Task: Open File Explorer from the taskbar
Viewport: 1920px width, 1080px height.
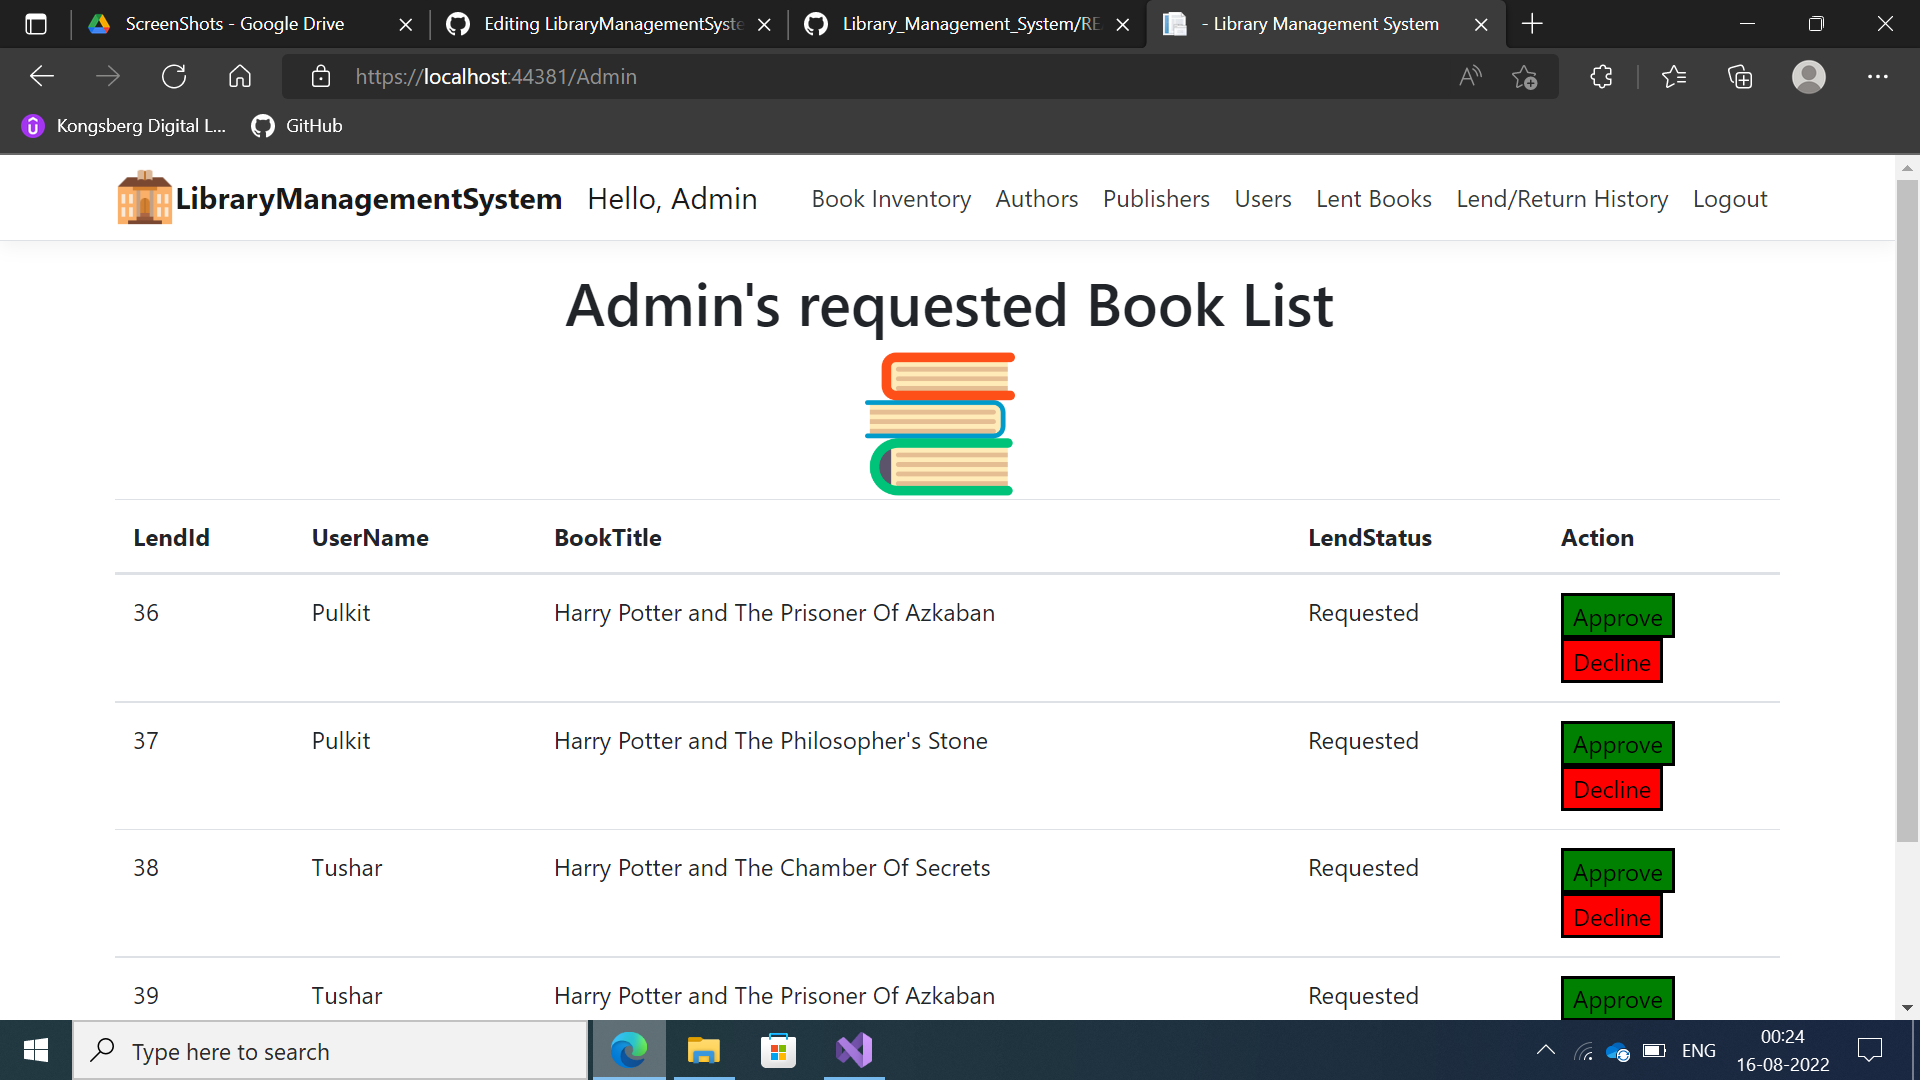Action: point(703,1050)
